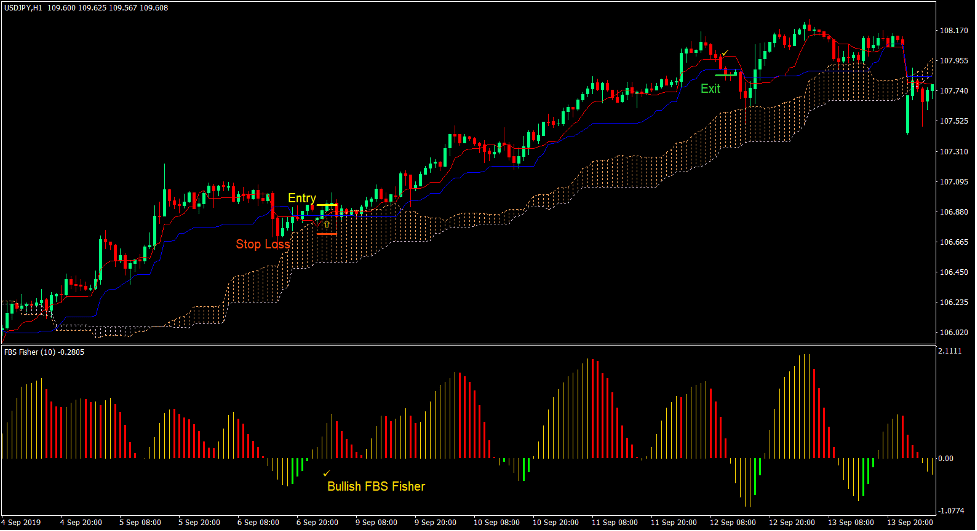Click the Exit text label
The height and width of the screenshot is (531, 977).
pyautogui.click(x=710, y=89)
